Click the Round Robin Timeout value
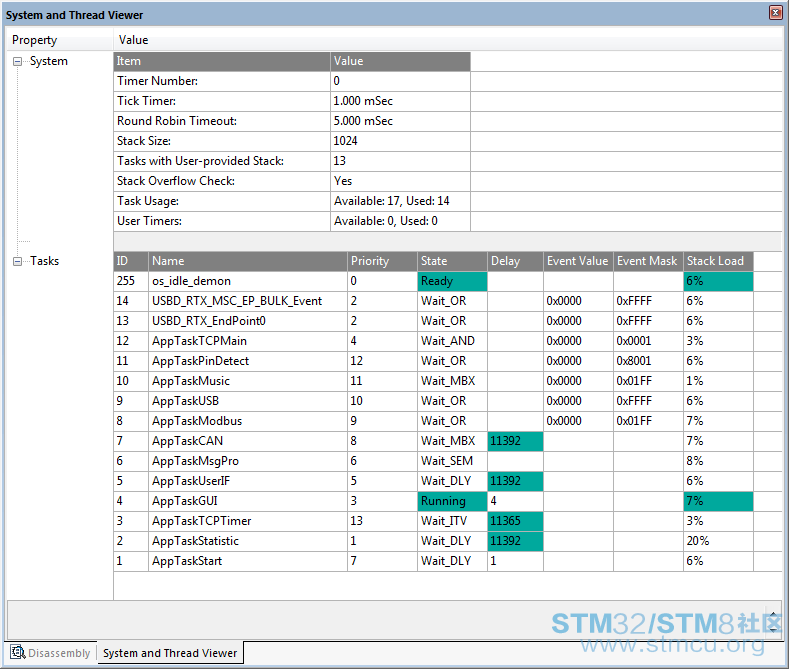This screenshot has height=669, width=789. tap(363, 121)
